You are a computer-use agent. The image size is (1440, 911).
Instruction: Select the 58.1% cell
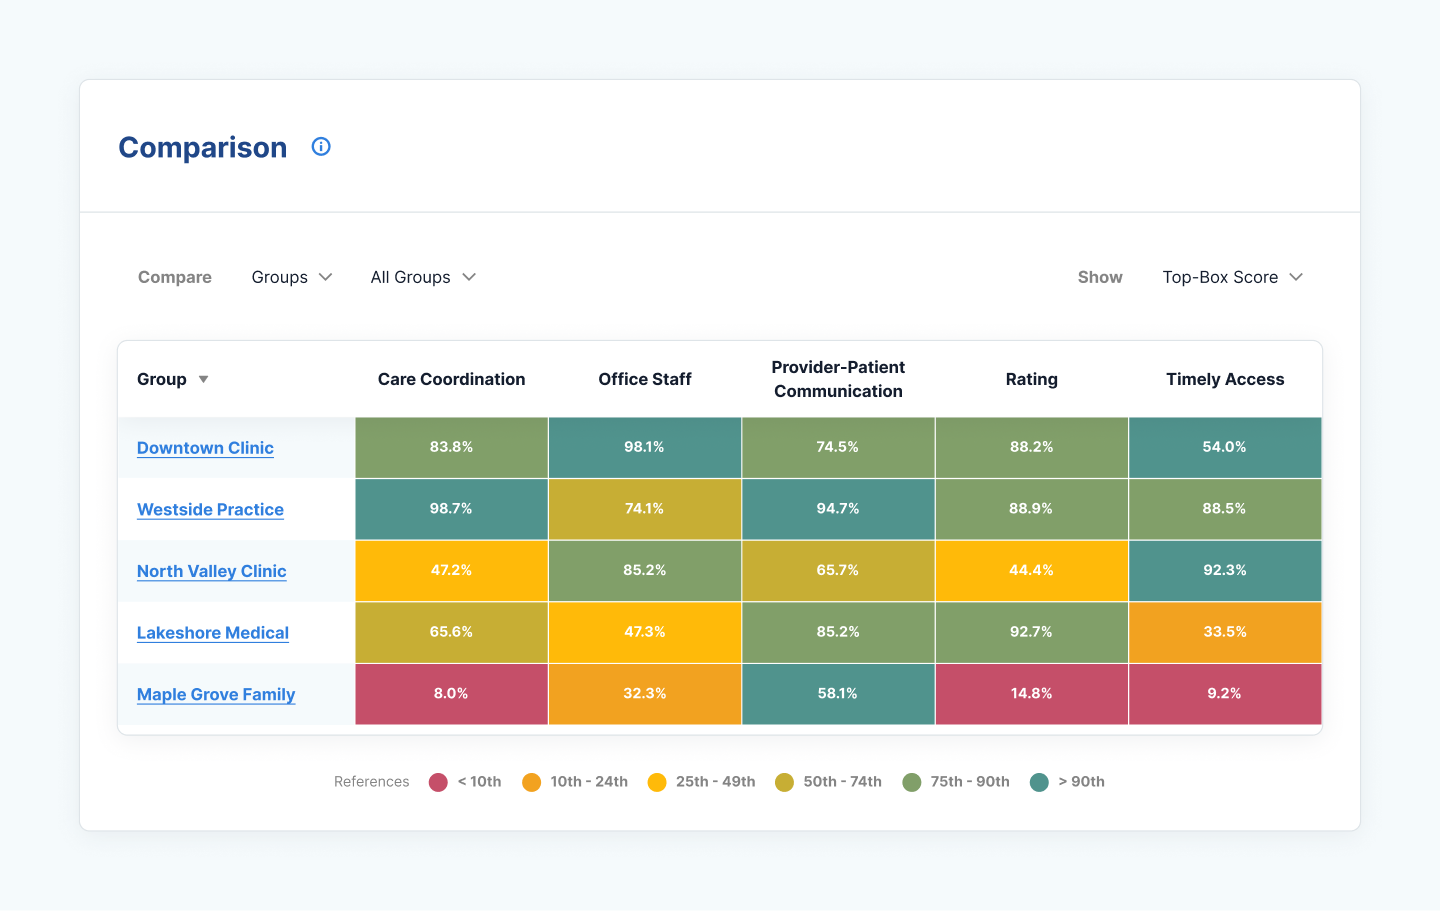[x=838, y=694]
